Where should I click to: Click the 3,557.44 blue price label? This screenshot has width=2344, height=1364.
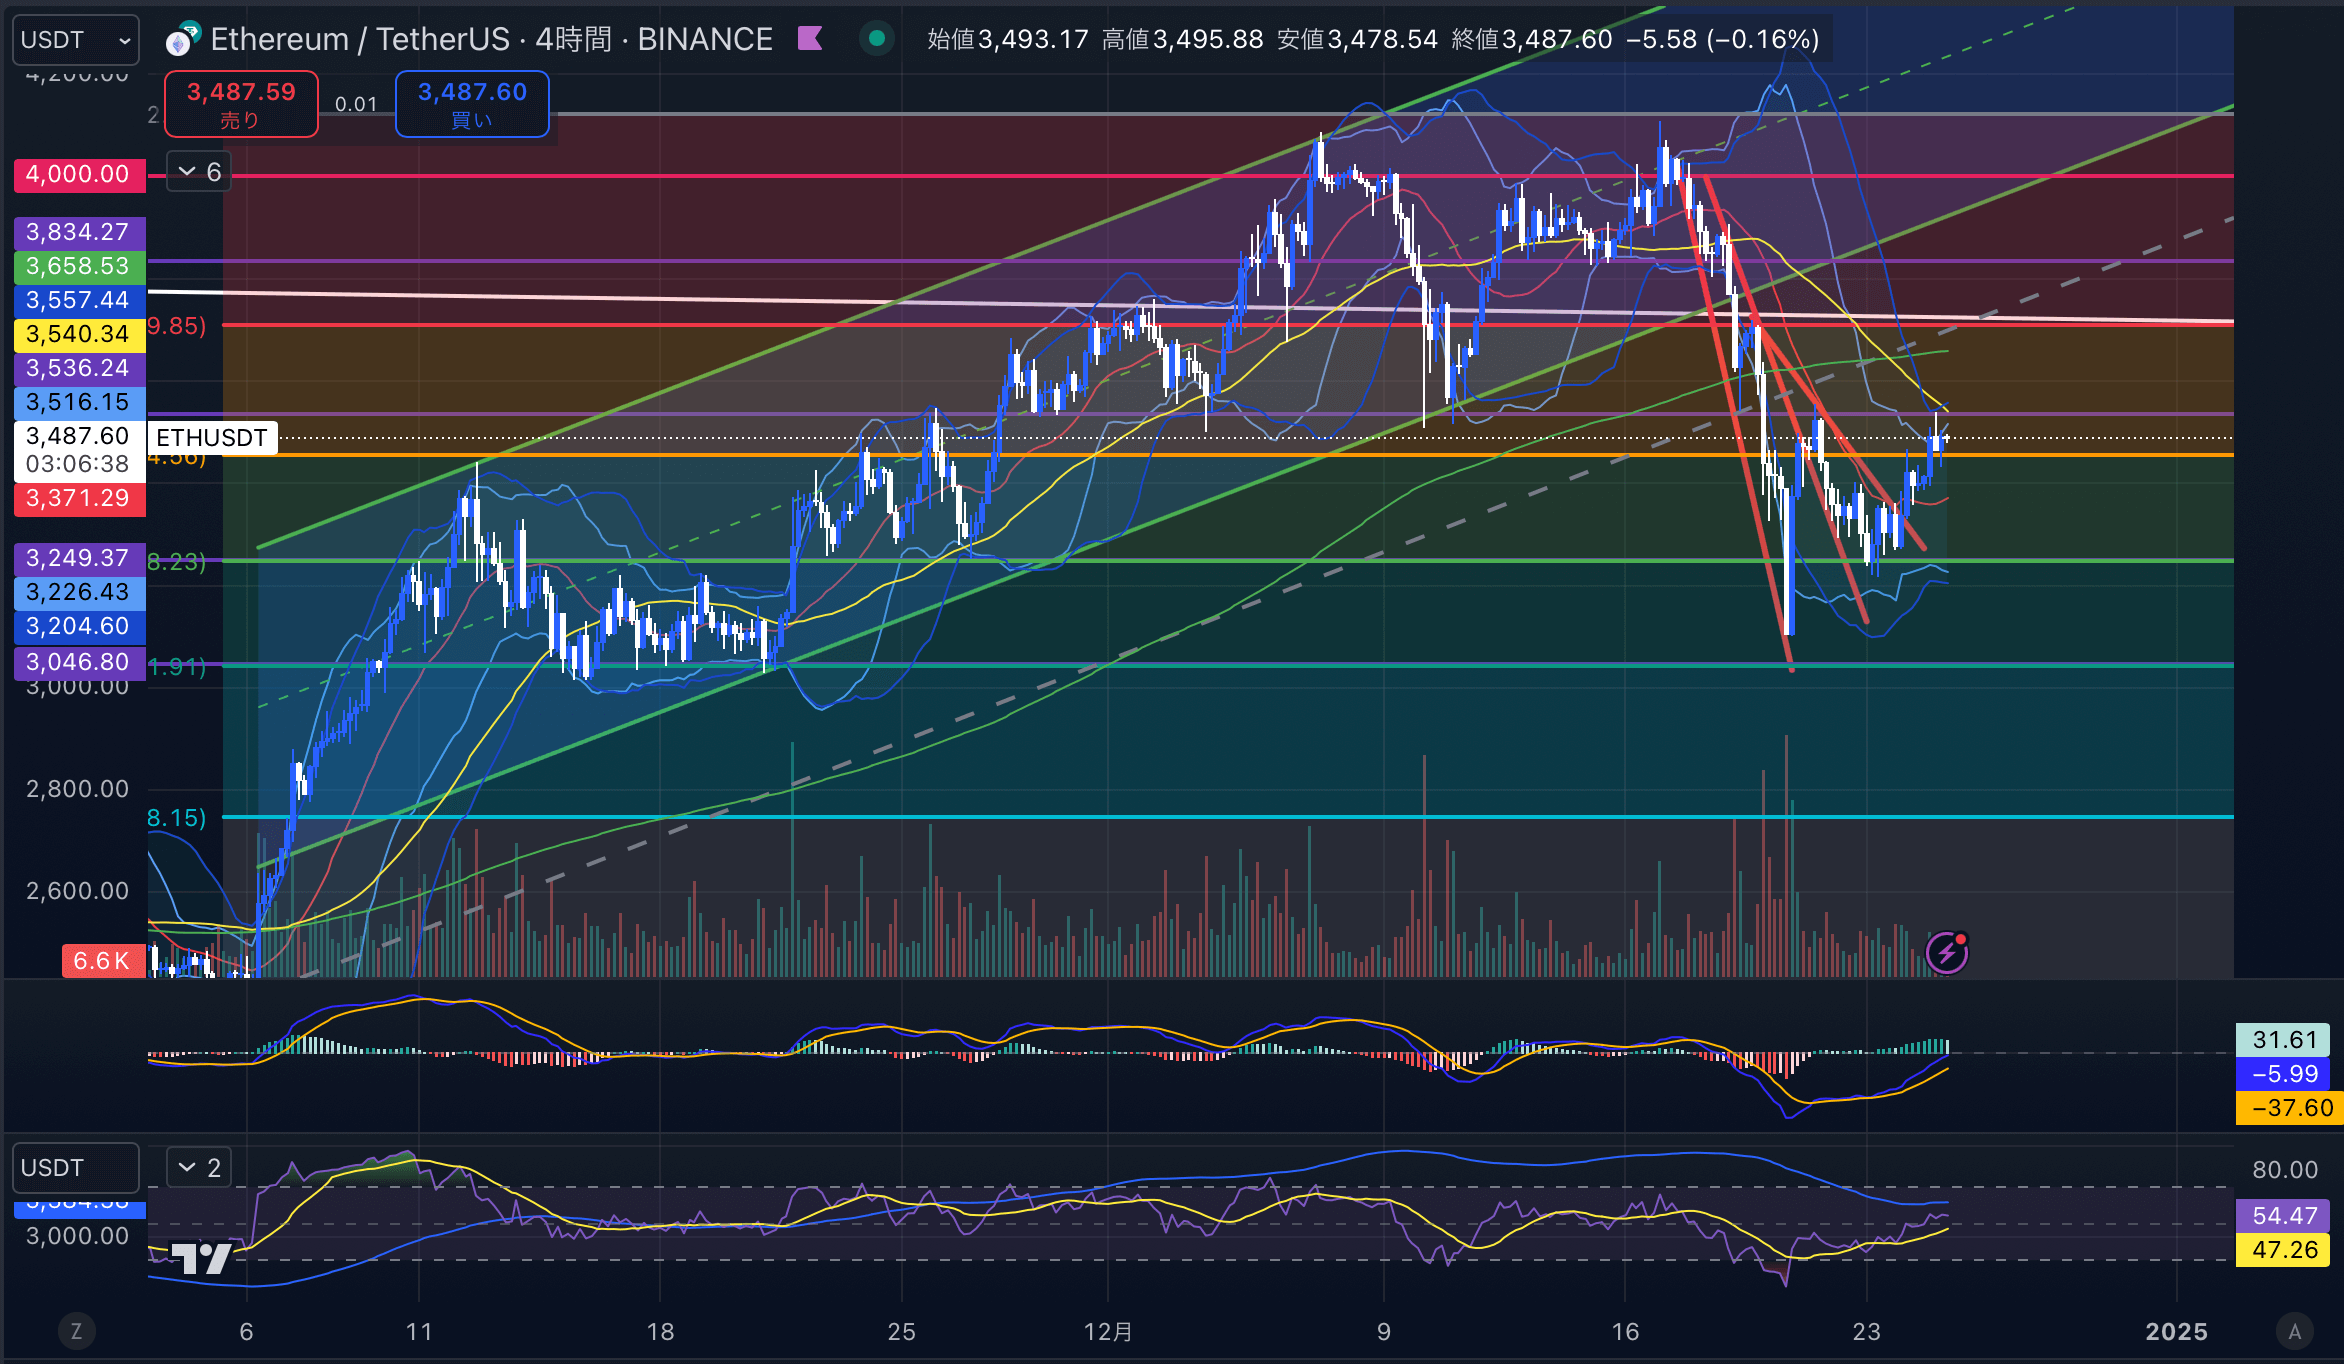coord(79,300)
